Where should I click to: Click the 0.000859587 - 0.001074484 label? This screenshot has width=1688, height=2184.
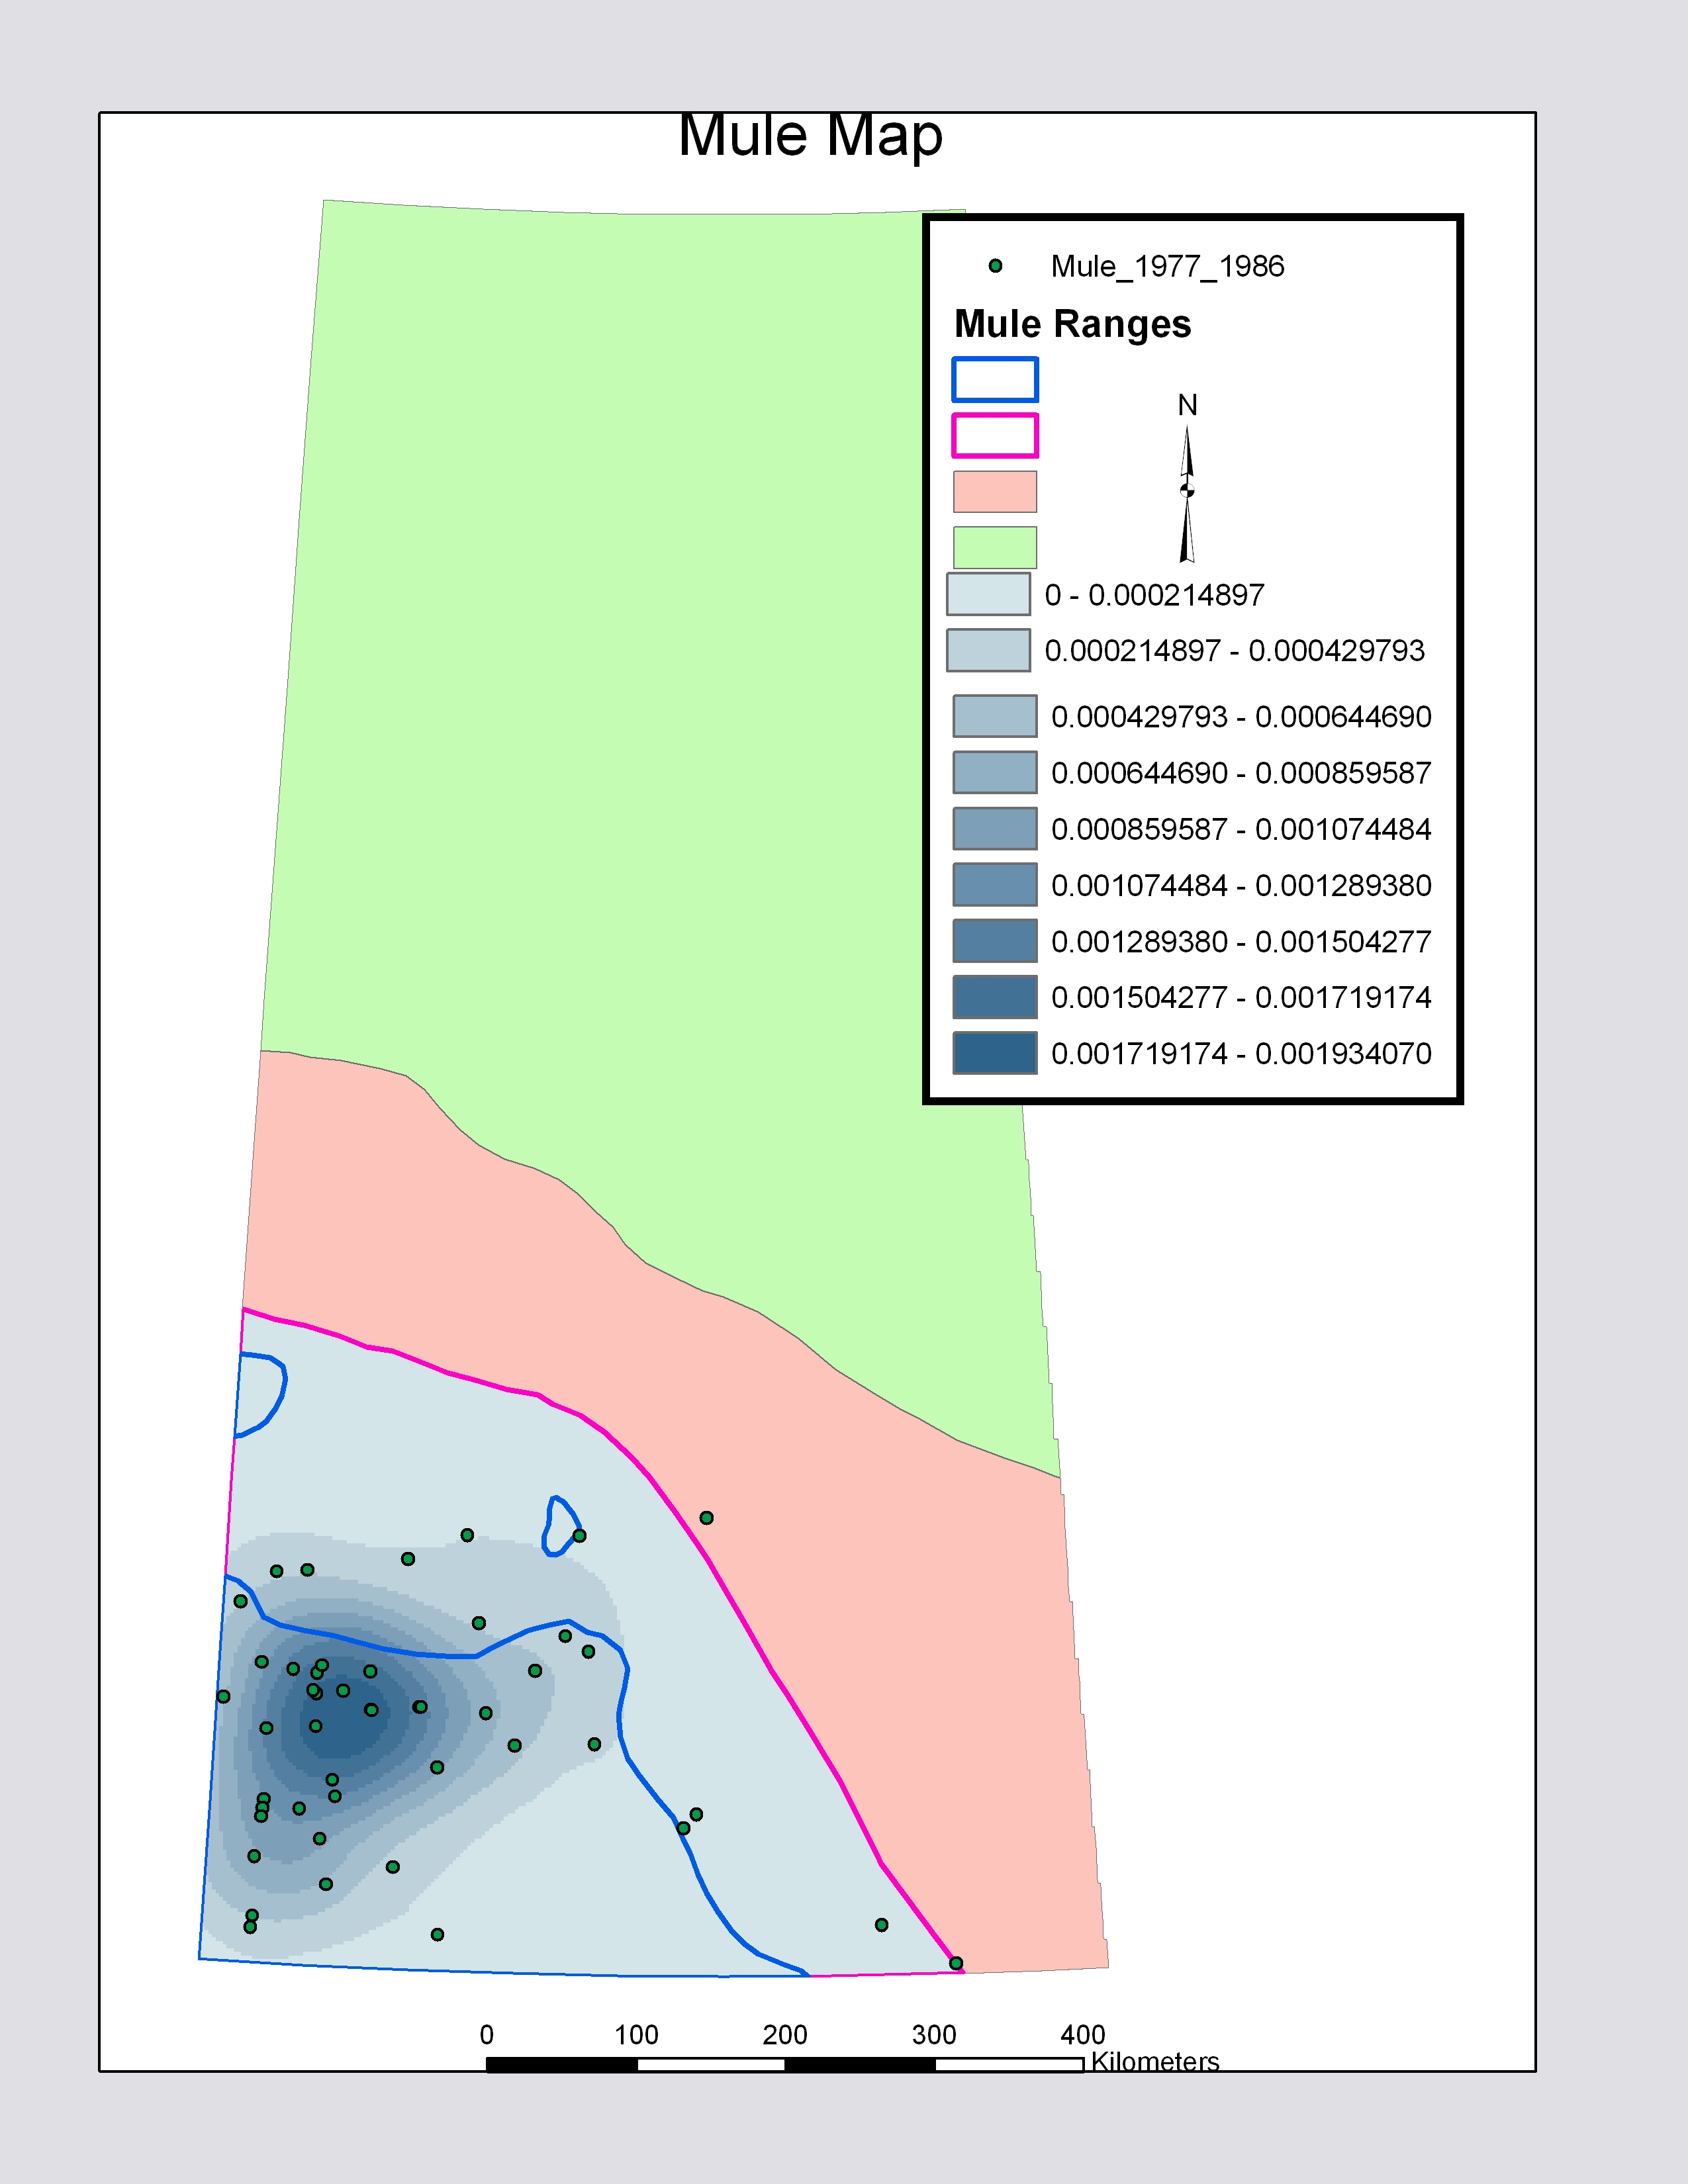pos(1241,829)
